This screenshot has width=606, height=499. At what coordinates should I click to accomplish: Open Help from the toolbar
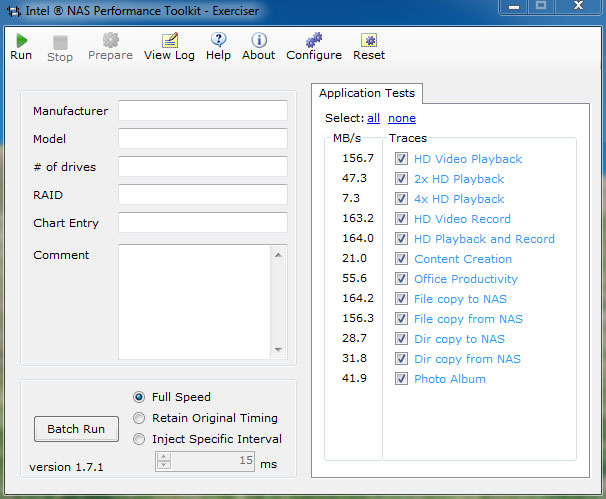coord(218,40)
